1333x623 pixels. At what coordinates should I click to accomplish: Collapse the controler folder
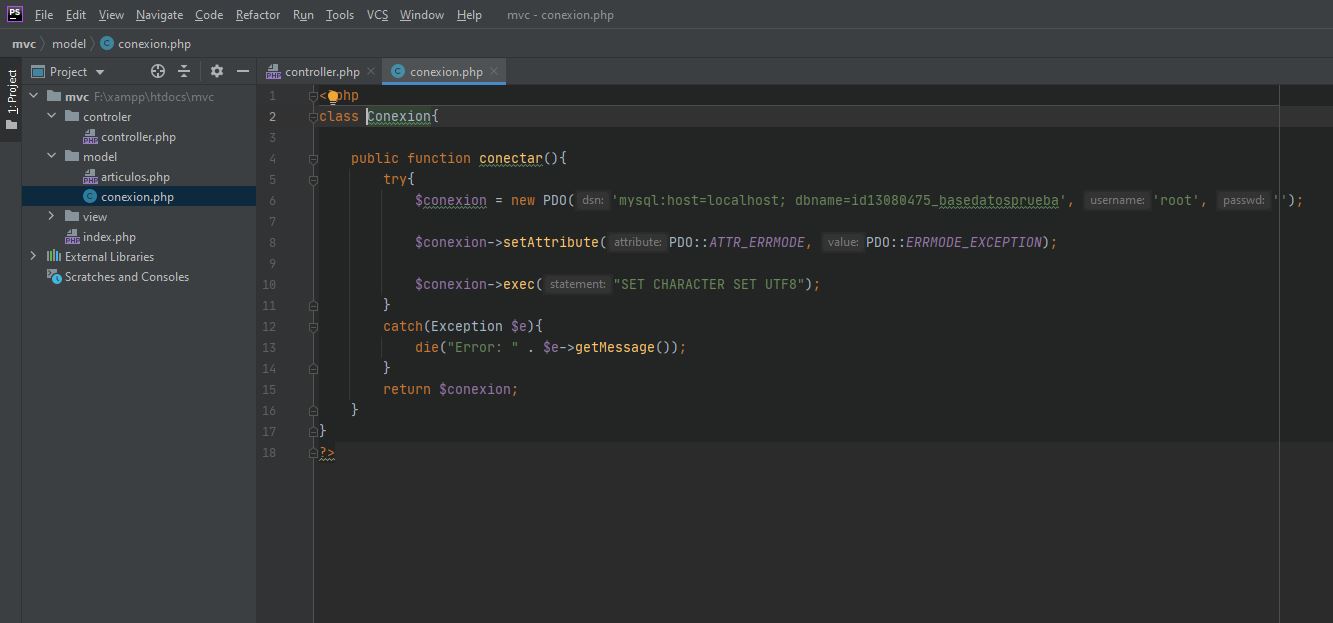pyautogui.click(x=51, y=117)
